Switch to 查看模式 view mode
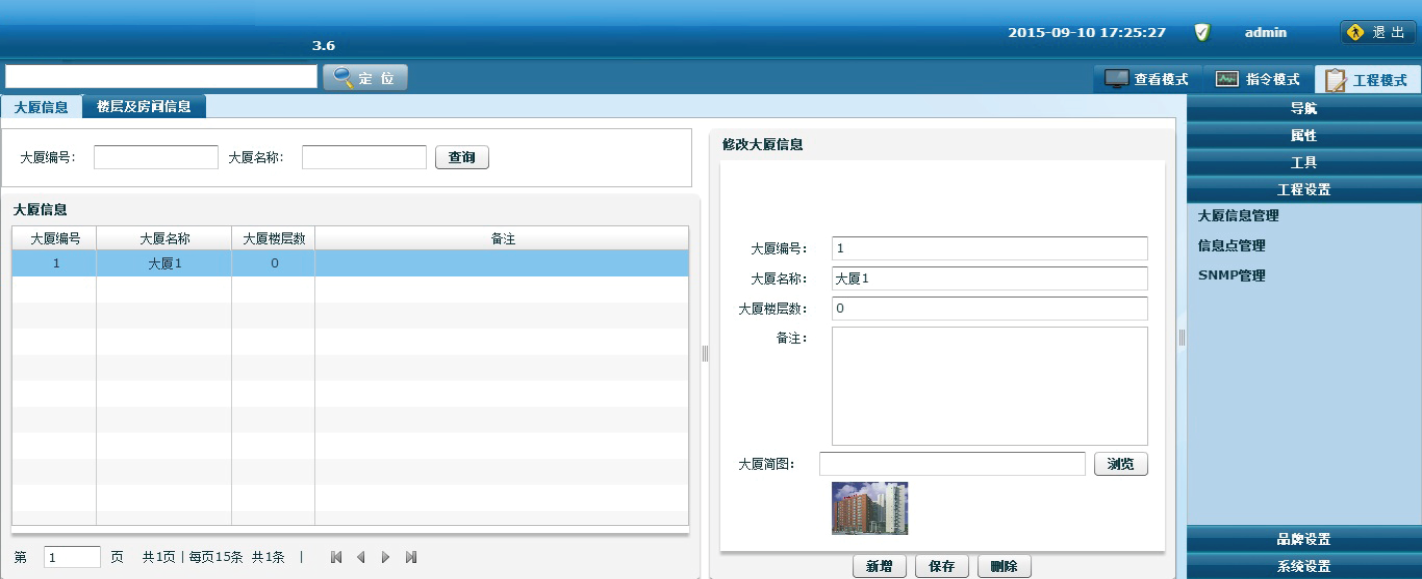1422x579 pixels. tap(1146, 79)
